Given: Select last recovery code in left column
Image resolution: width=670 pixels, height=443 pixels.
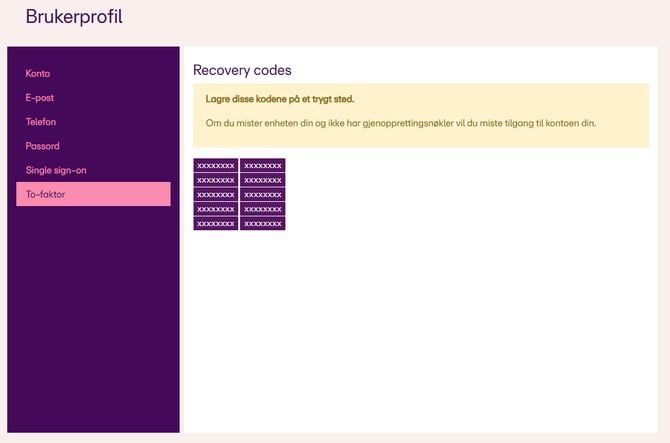Looking at the screenshot, I should point(215,223).
